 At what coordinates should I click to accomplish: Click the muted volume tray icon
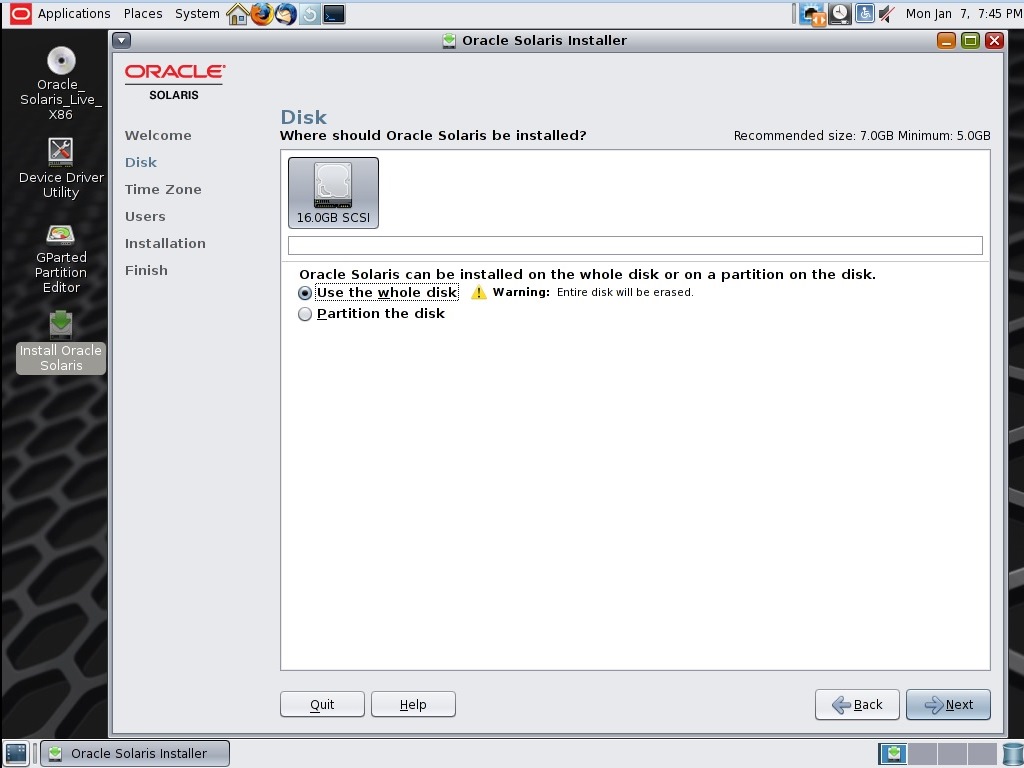coord(886,14)
